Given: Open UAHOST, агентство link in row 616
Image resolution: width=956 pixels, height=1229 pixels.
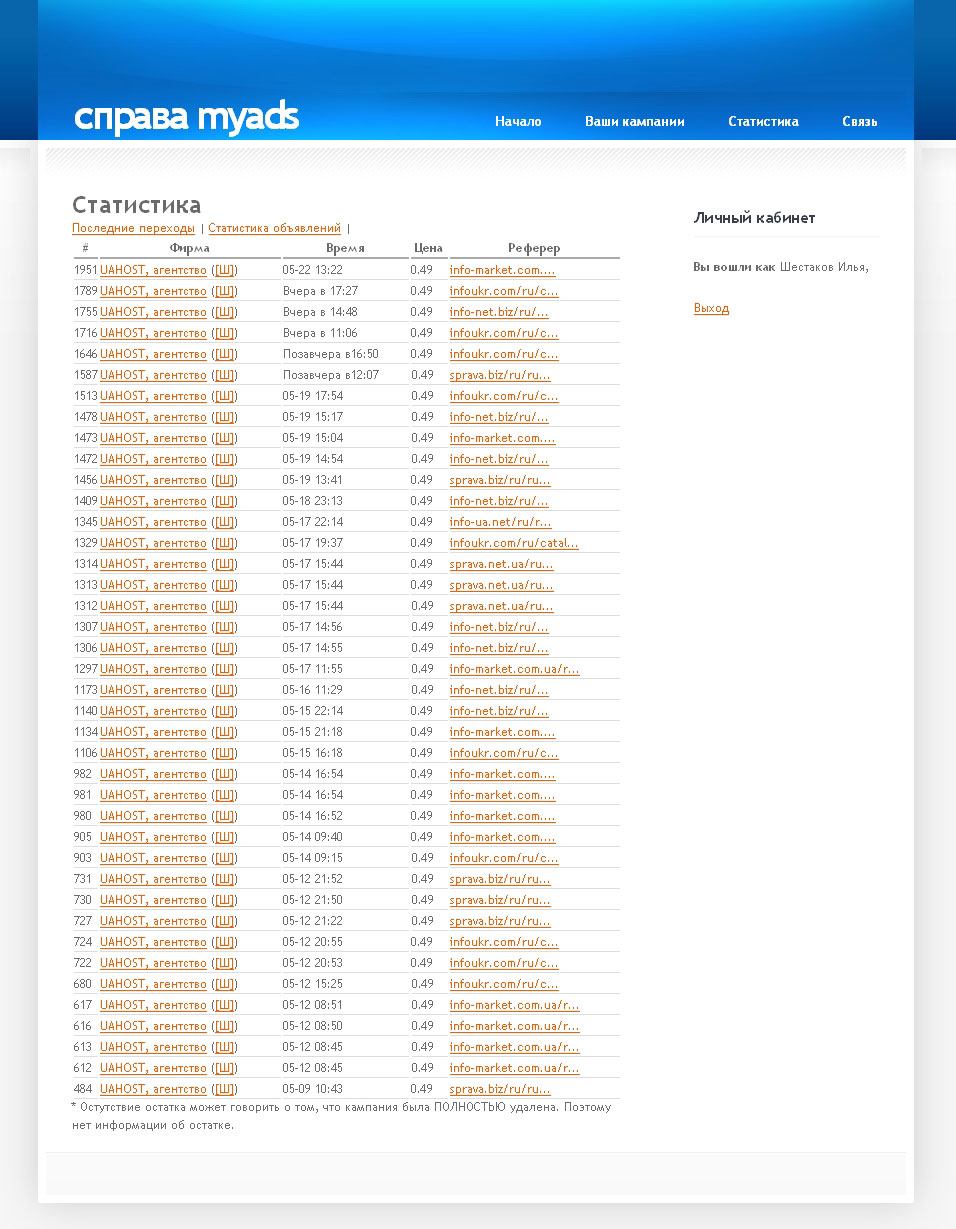Looking at the screenshot, I should coord(153,1026).
